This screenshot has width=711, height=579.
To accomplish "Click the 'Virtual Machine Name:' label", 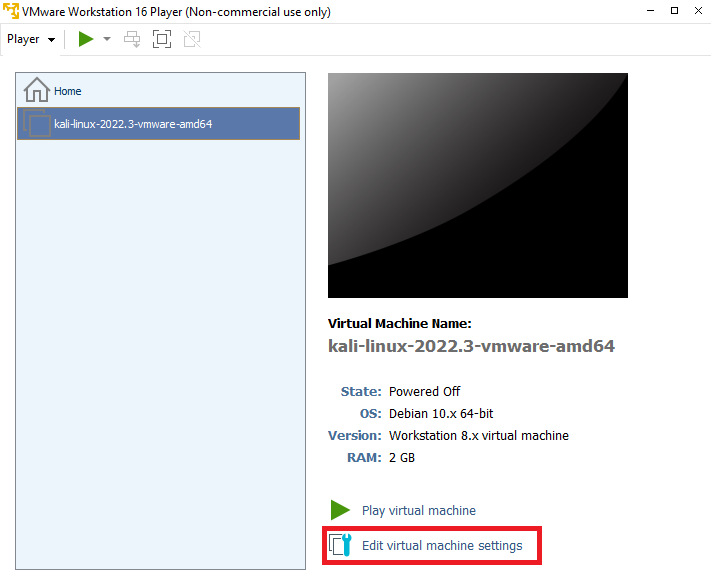I will coord(399,323).
